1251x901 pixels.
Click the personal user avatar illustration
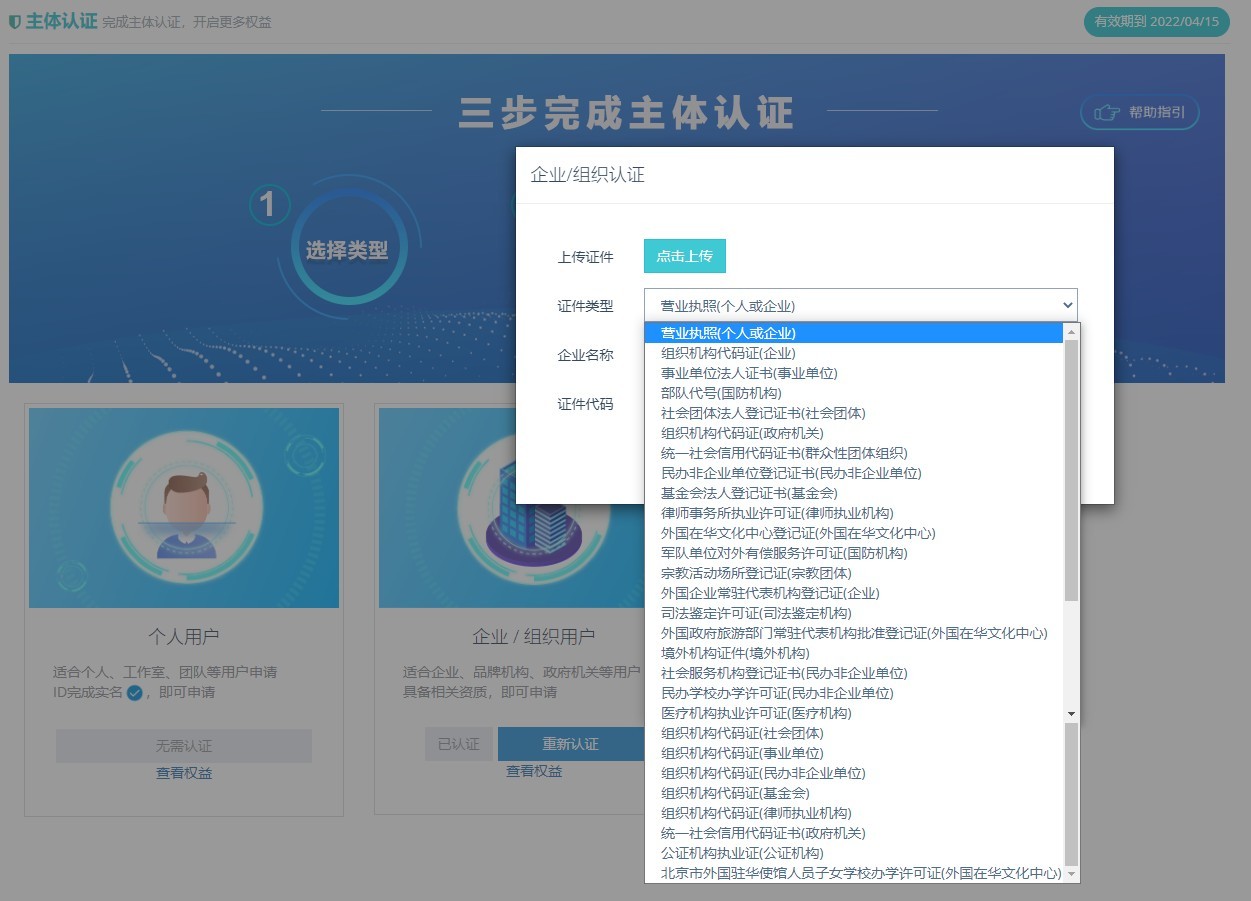click(184, 505)
